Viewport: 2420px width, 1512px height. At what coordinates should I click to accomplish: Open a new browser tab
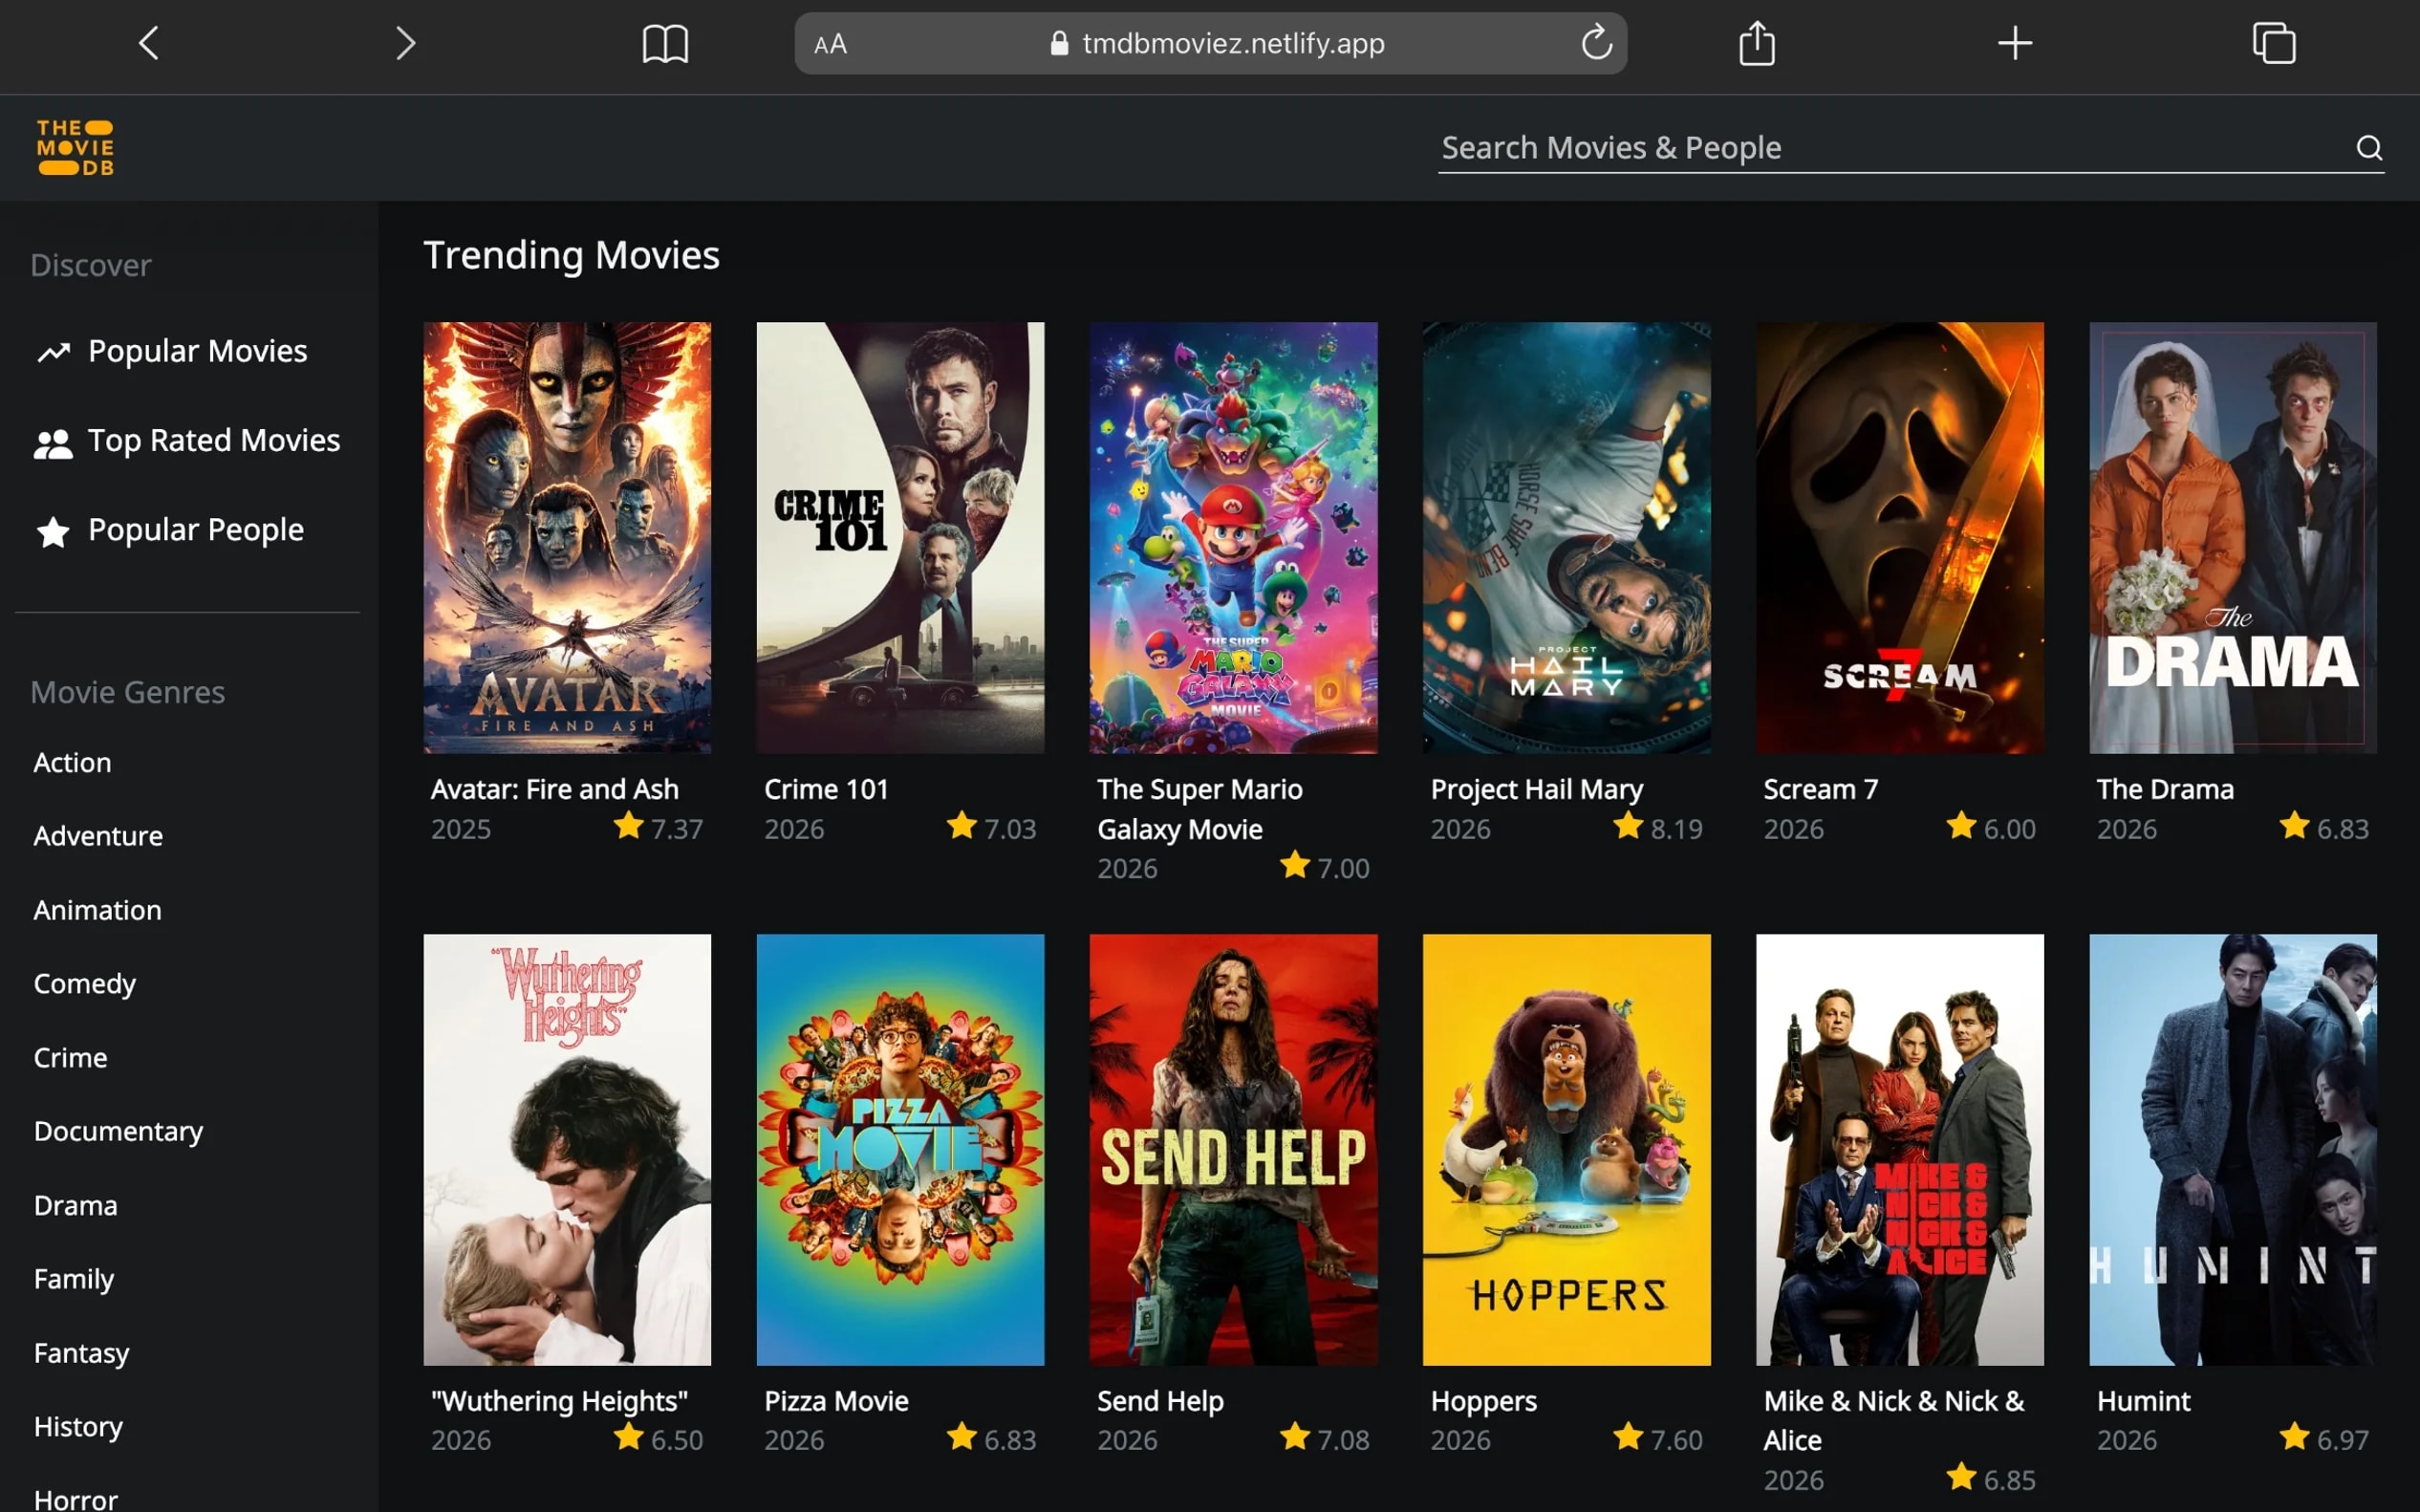click(x=2014, y=43)
